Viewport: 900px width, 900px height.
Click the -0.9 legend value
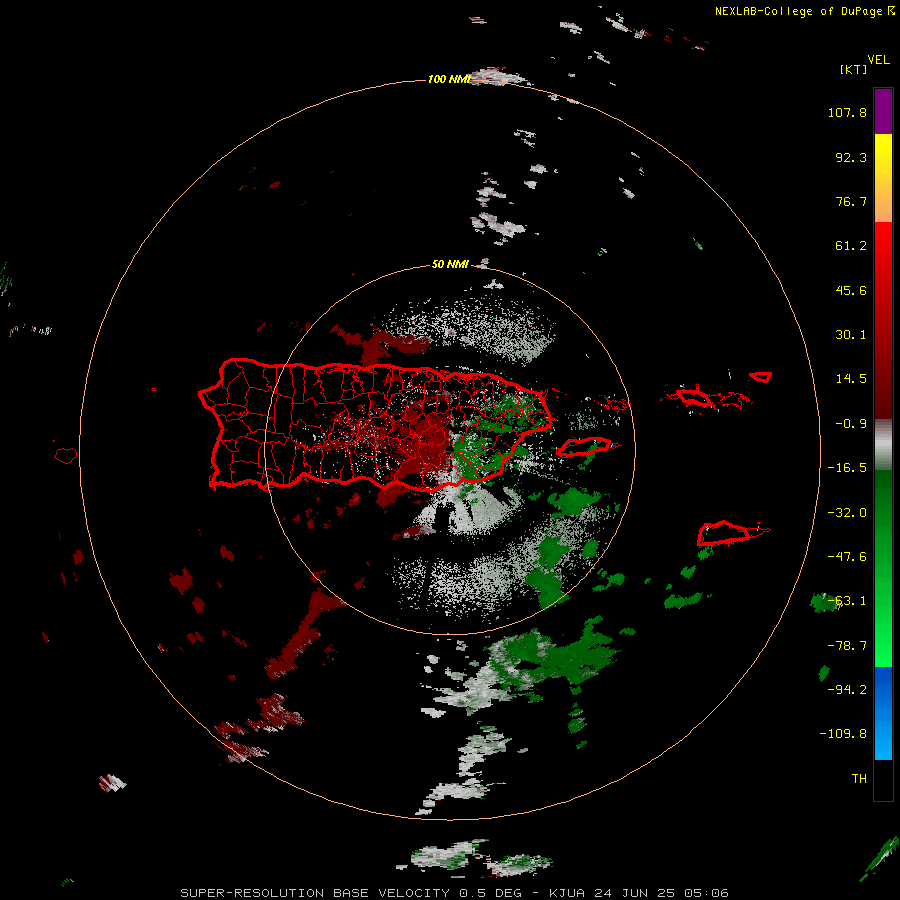point(851,424)
